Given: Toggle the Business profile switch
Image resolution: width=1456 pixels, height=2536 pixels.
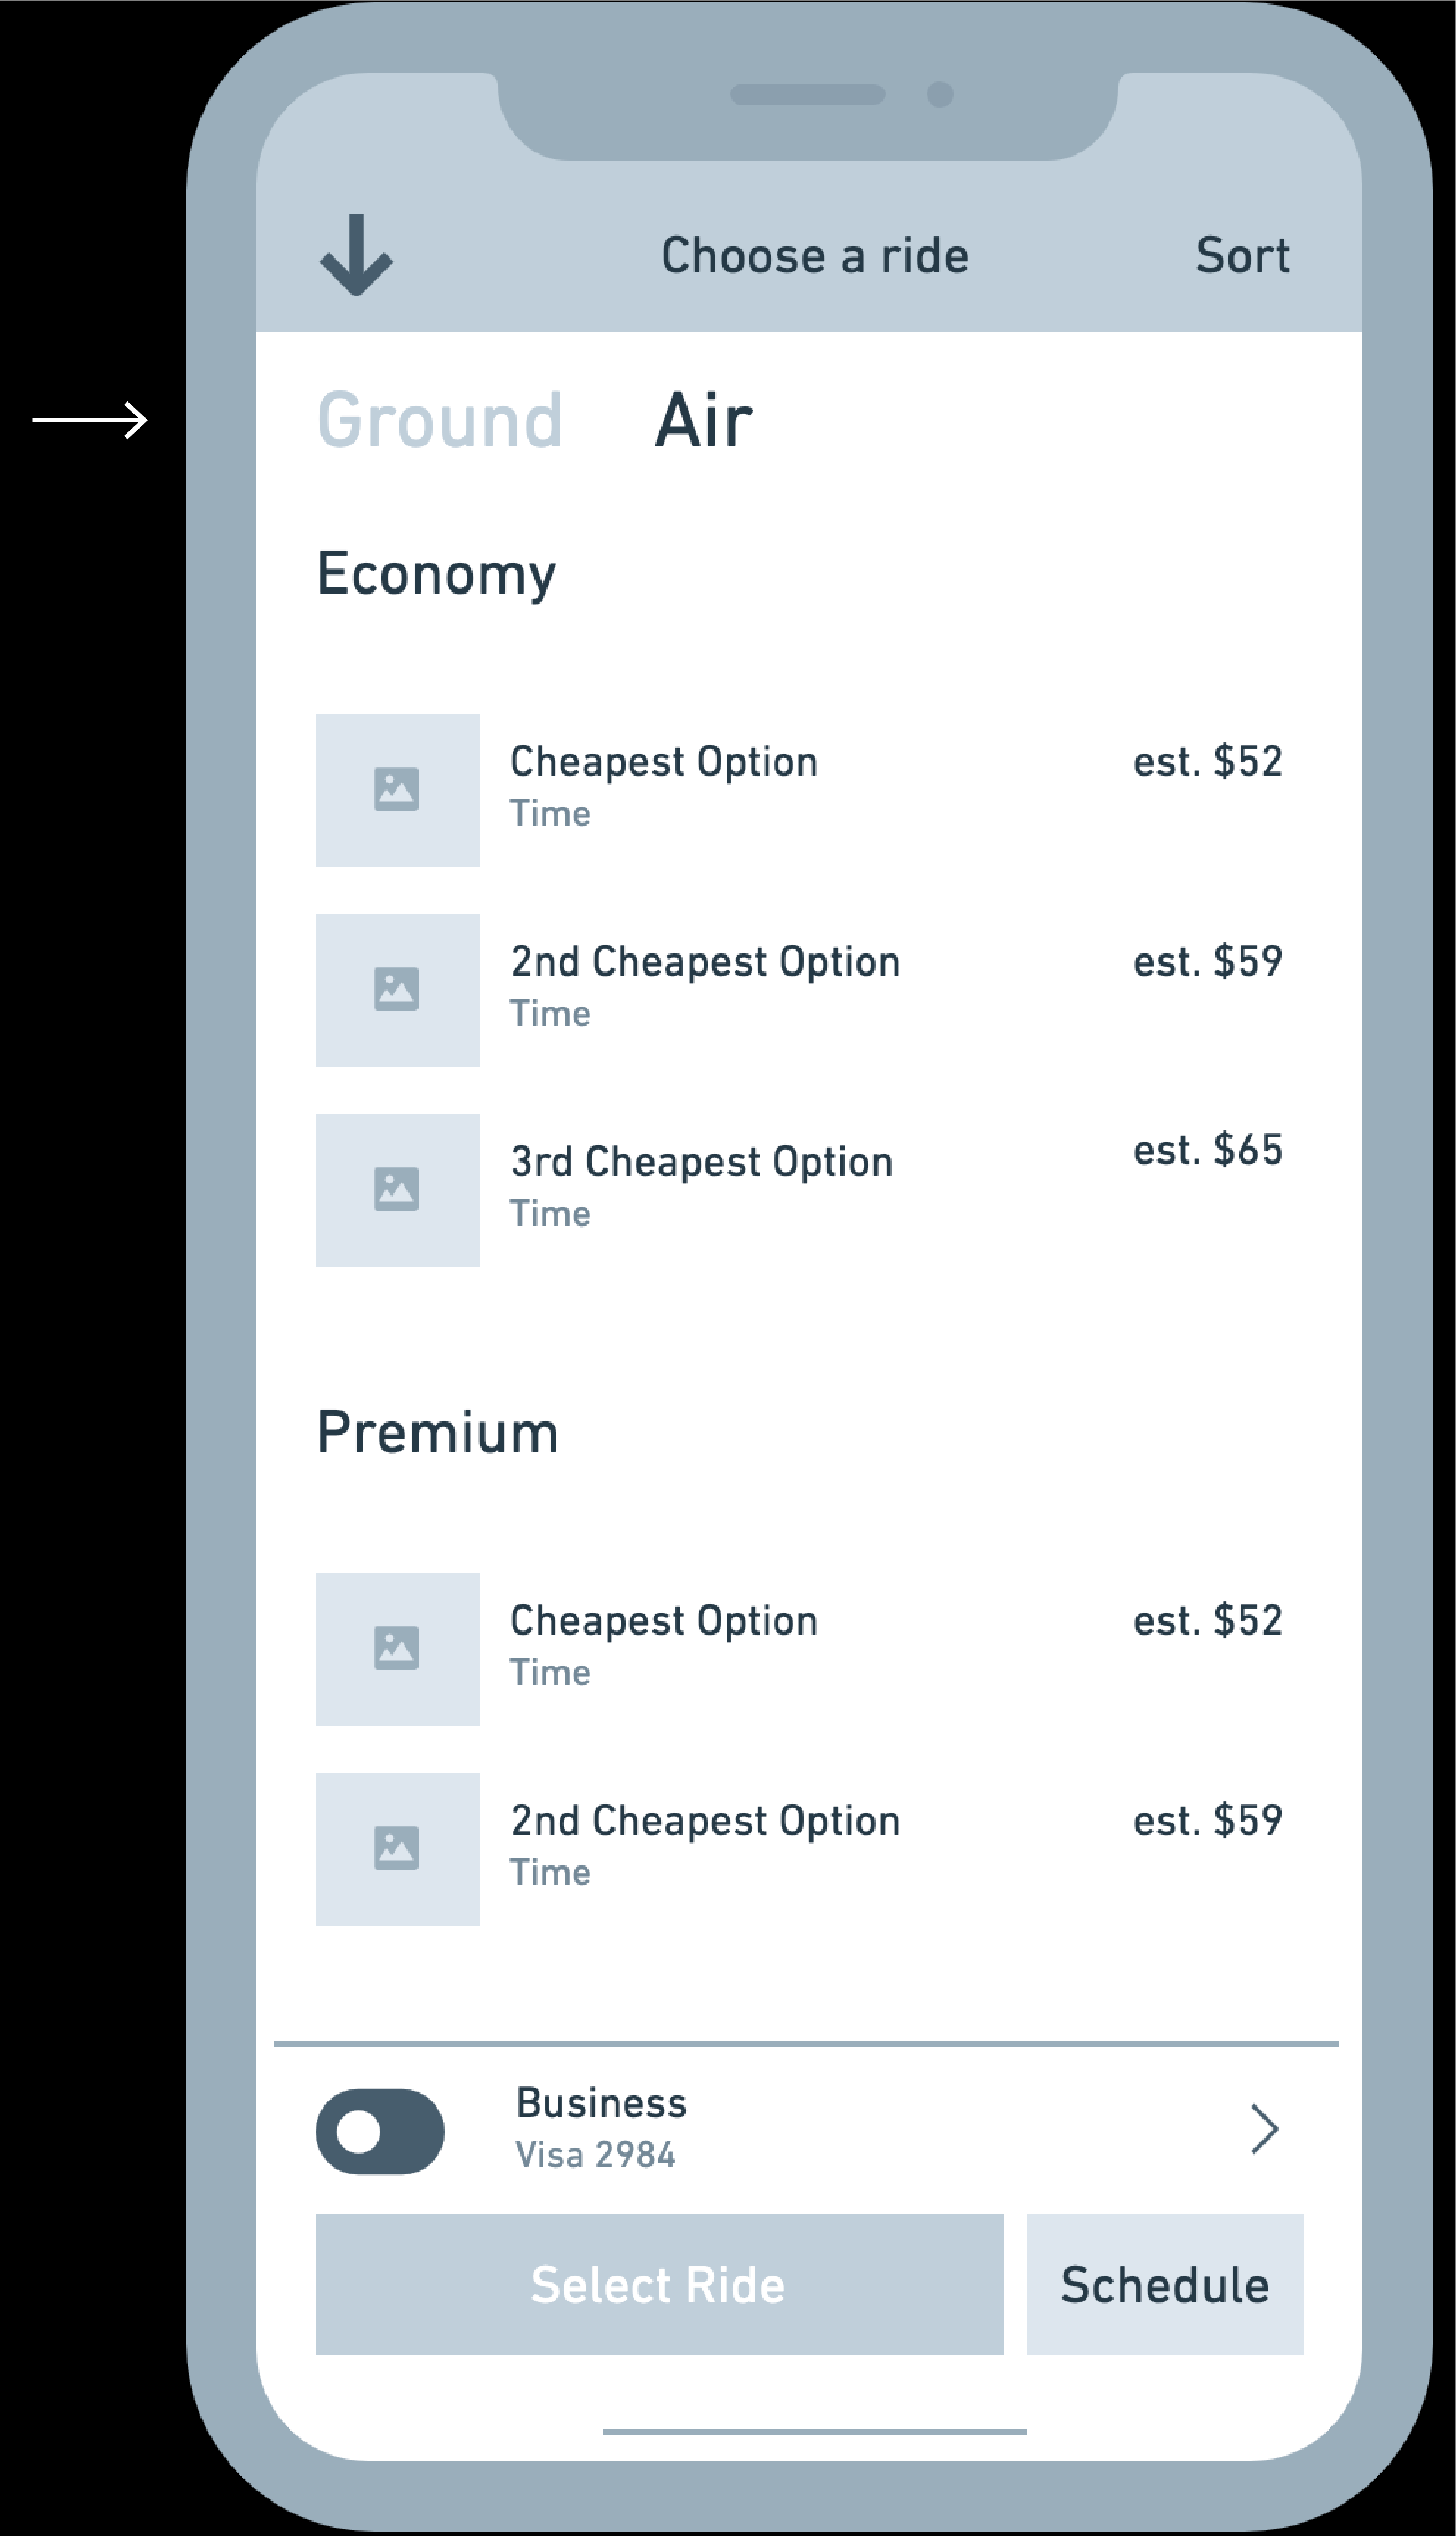Looking at the screenshot, I should [x=380, y=2131].
